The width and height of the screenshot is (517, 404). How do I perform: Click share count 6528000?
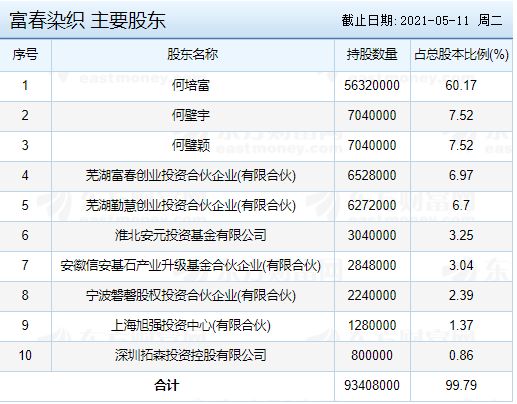[x=372, y=175]
